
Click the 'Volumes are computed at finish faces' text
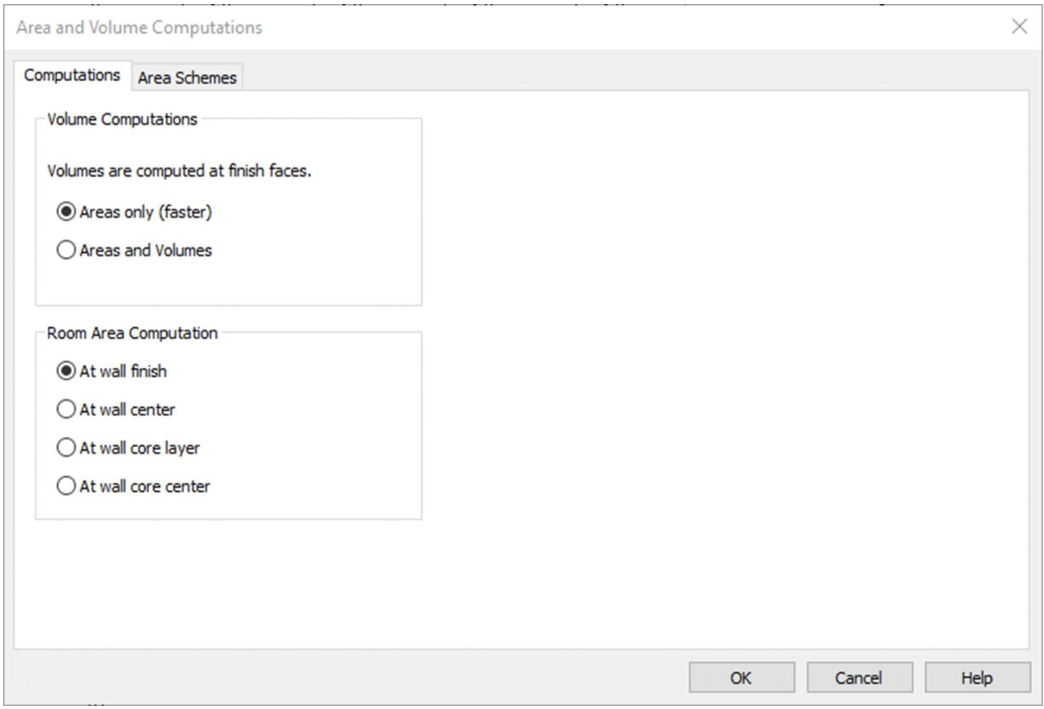point(180,172)
